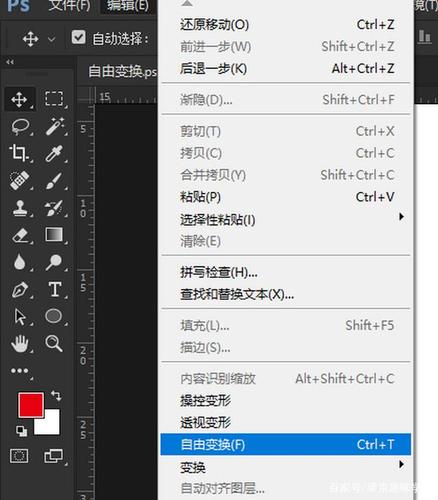Select the Lasso tool
The width and height of the screenshot is (438, 500).
click(20, 127)
